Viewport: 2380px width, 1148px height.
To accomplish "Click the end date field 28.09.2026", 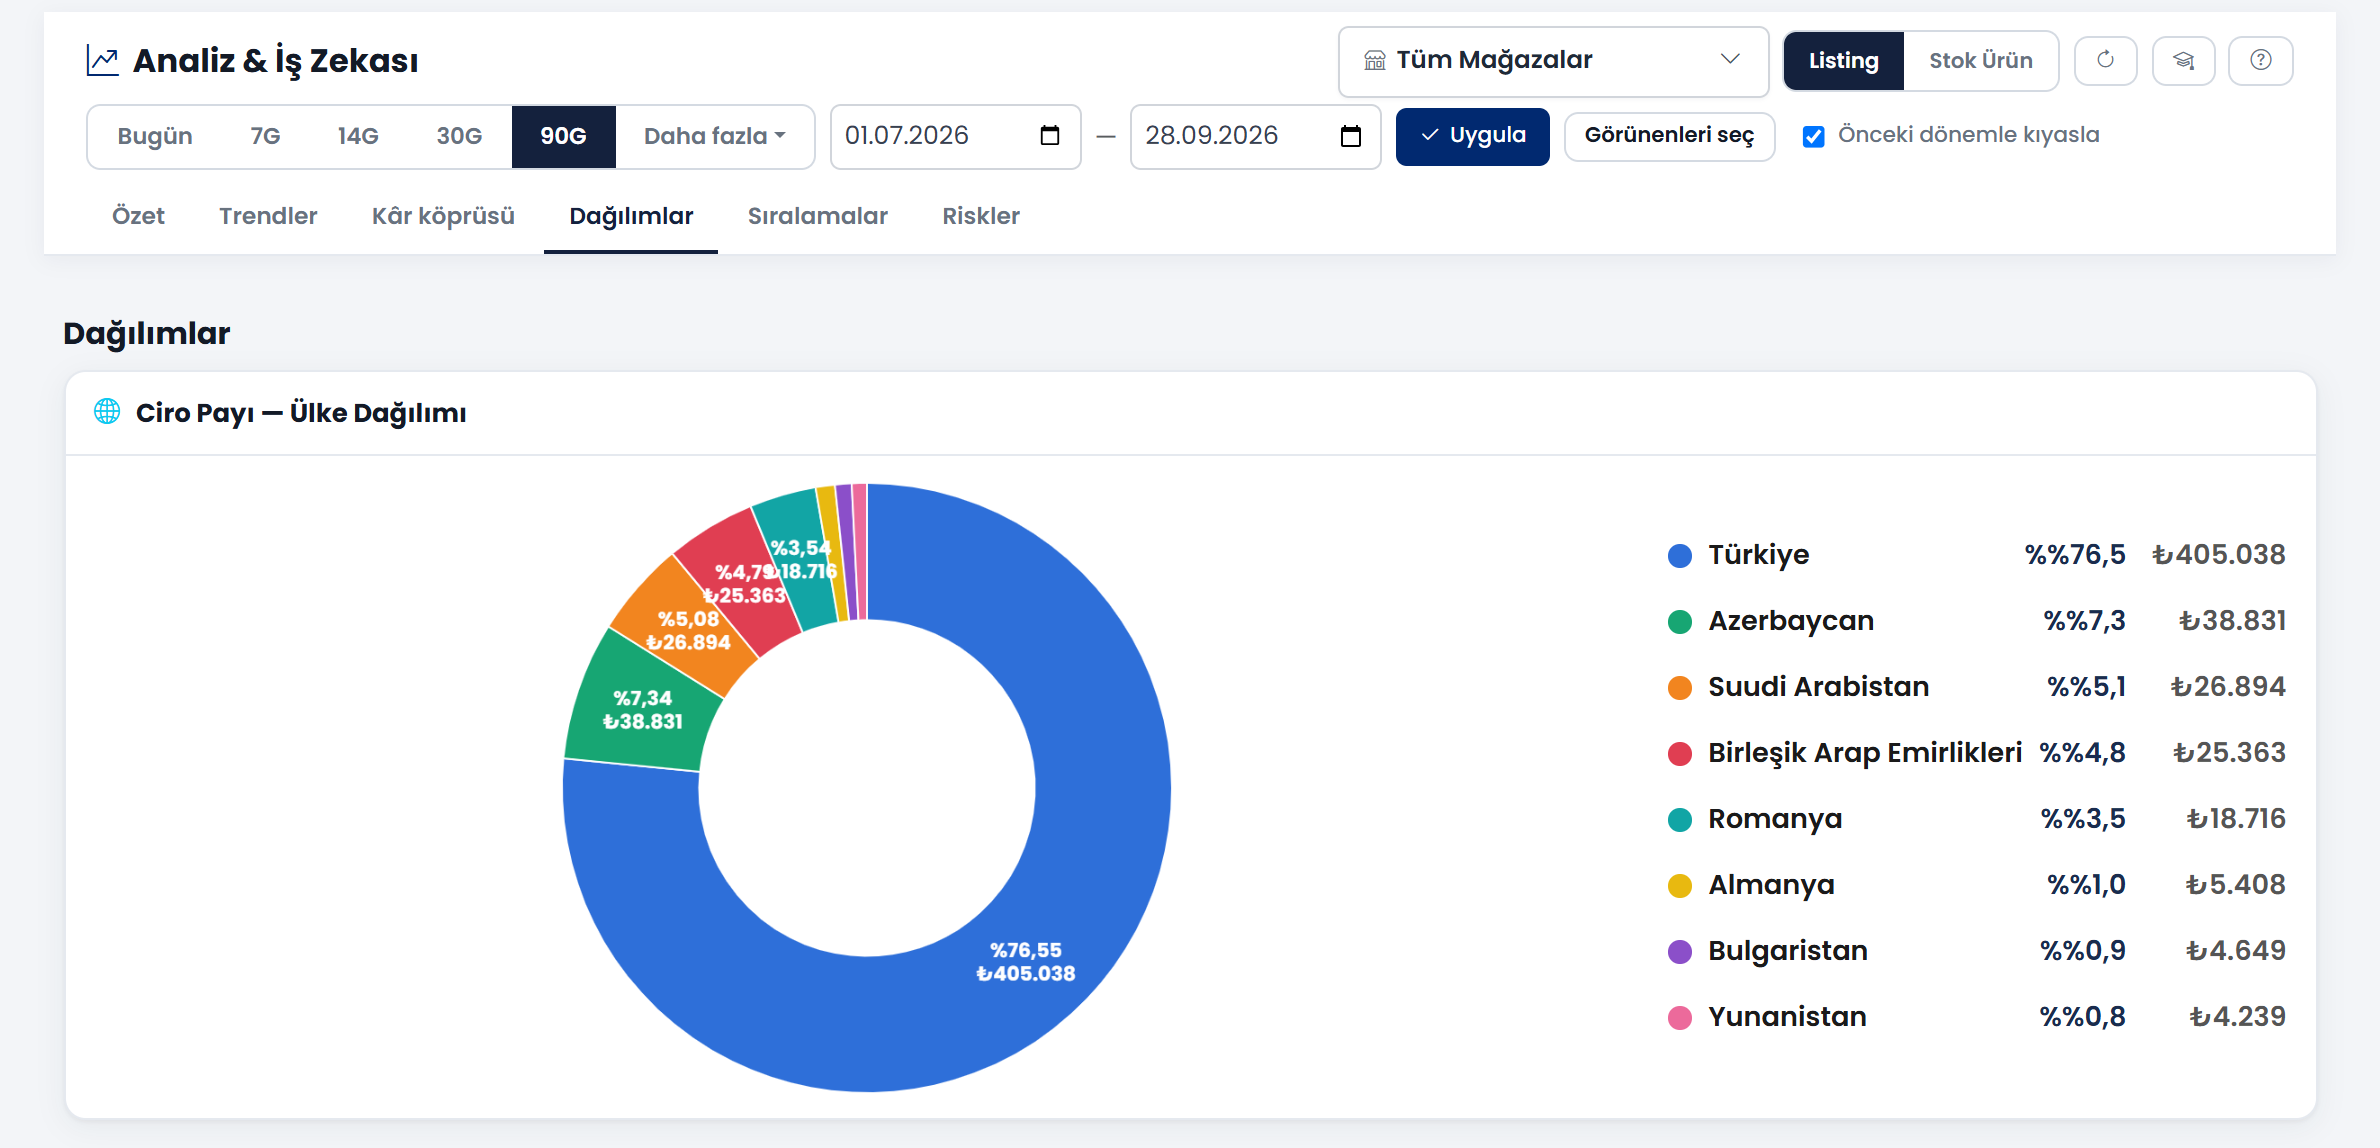I will [x=1255, y=136].
